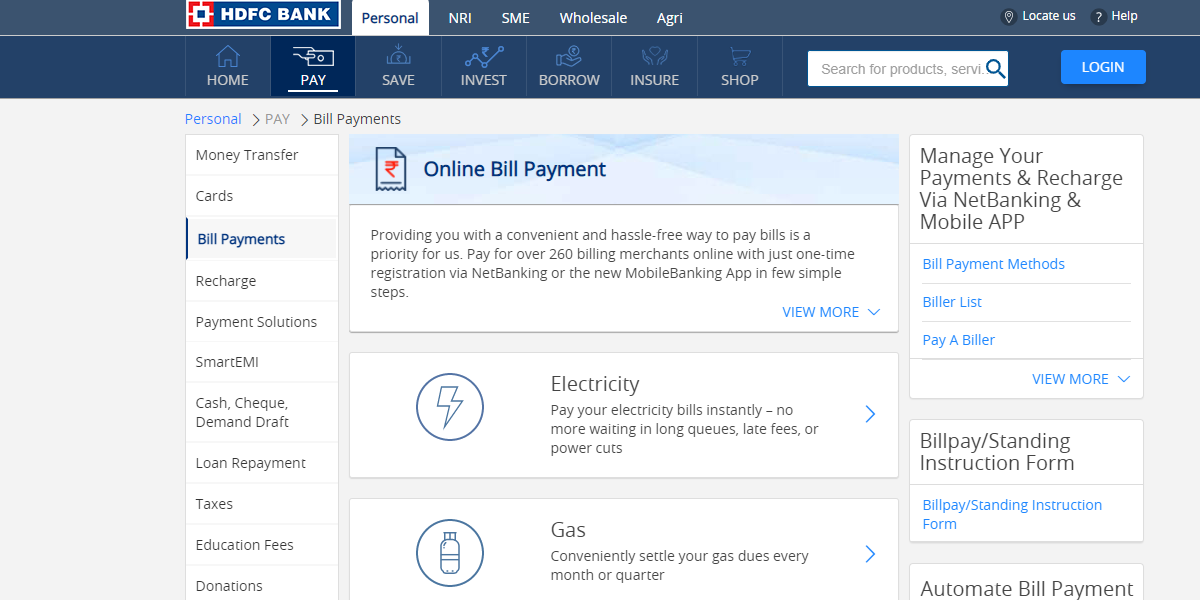
Task: Open Locate us via the pin icon
Action: click(1008, 16)
